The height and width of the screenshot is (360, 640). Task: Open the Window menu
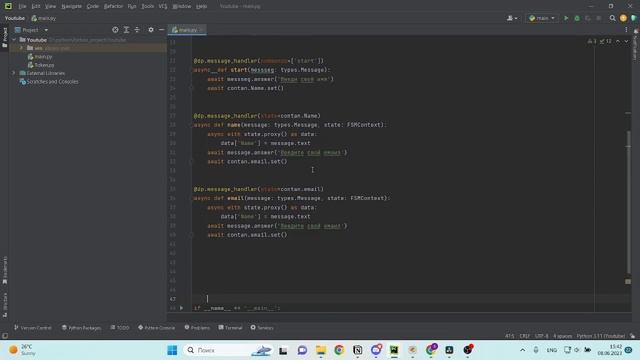coord(182,6)
